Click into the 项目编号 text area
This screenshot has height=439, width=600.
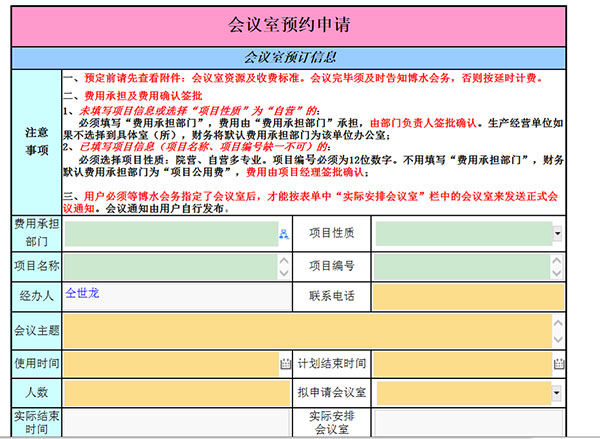(x=462, y=267)
